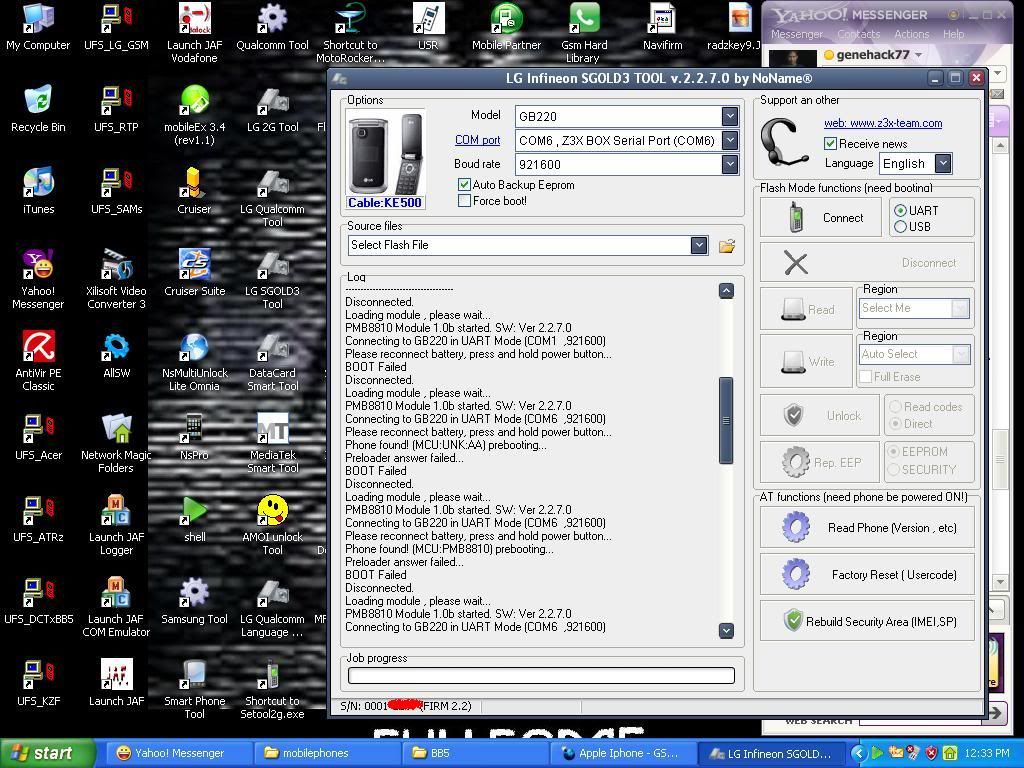Open the Xilisoft Video Converter 3 icon
The height and width of the screenshot is (768, 1024).
pos(116,280)
